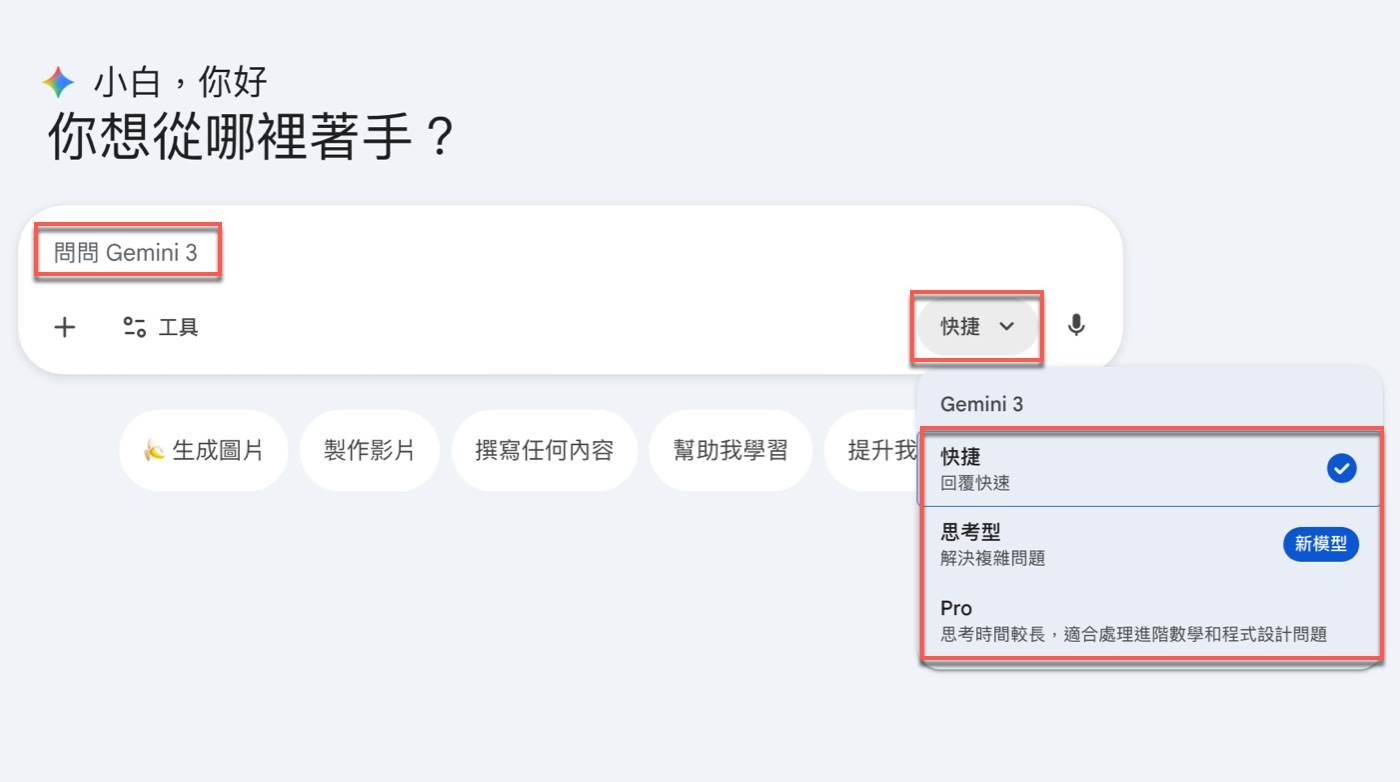Viewport: 1400px width, 782px height.
Task: Click the sliders icon on the 工具 button
Action: pos(134,326)
